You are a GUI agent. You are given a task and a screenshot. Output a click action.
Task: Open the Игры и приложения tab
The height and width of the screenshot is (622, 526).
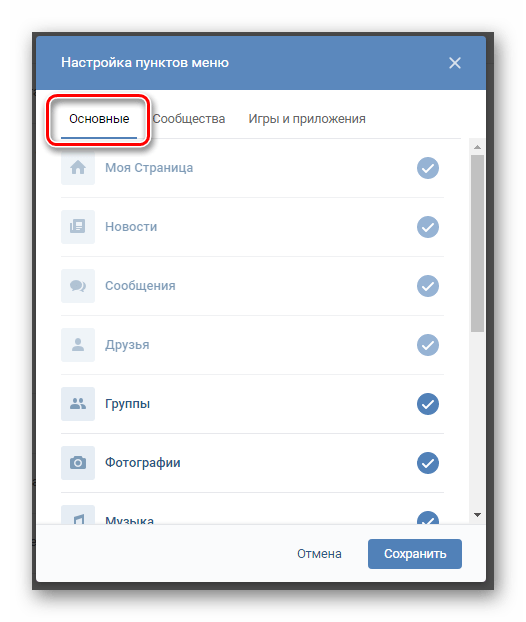tap(307, 119)
